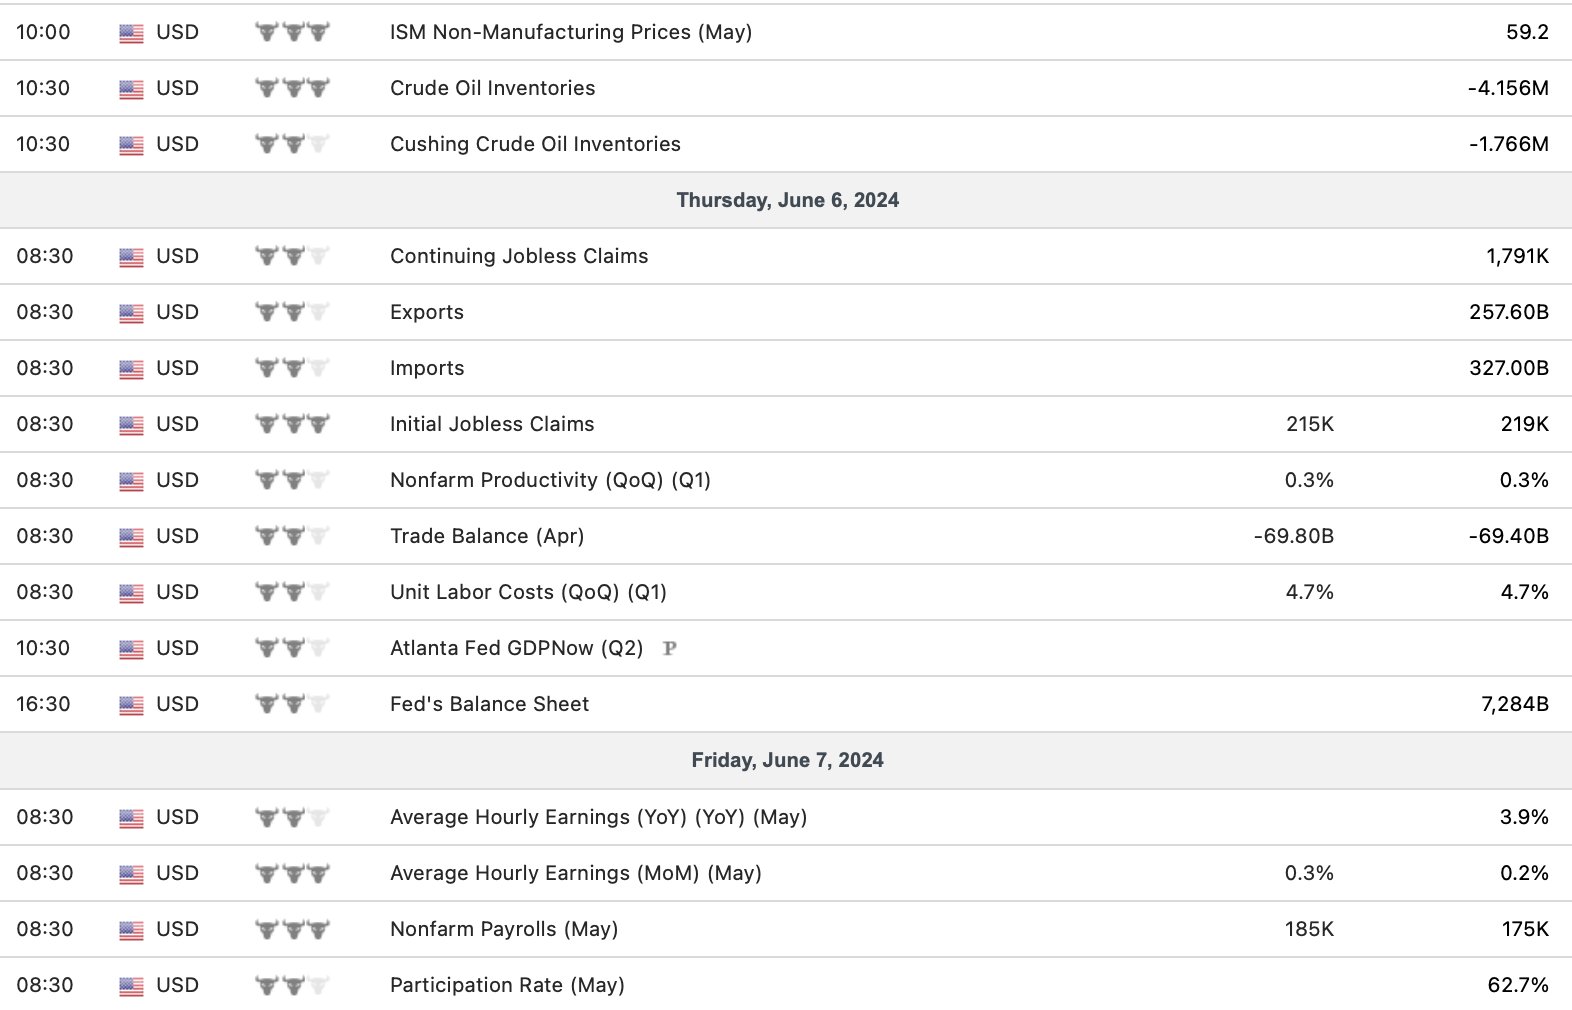Screen dimensions: 1572x1010
Task: Open the Trade Balance (Apr) event
Action: tap(487, 536)
